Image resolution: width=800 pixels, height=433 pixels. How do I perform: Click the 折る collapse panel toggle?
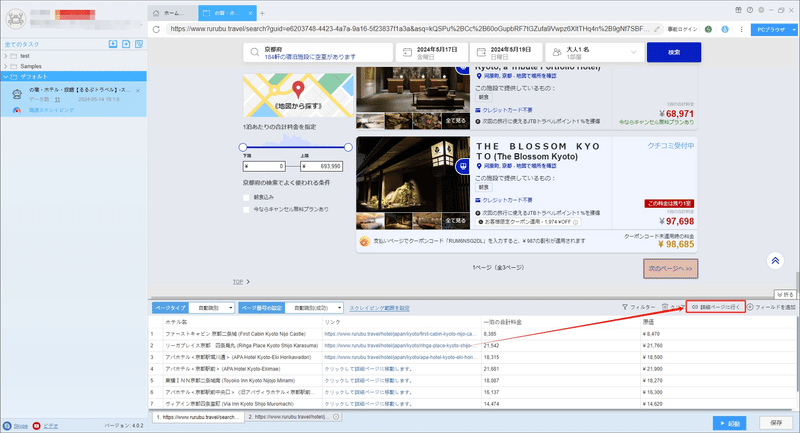pyautogui.click(x=785, y=294)
